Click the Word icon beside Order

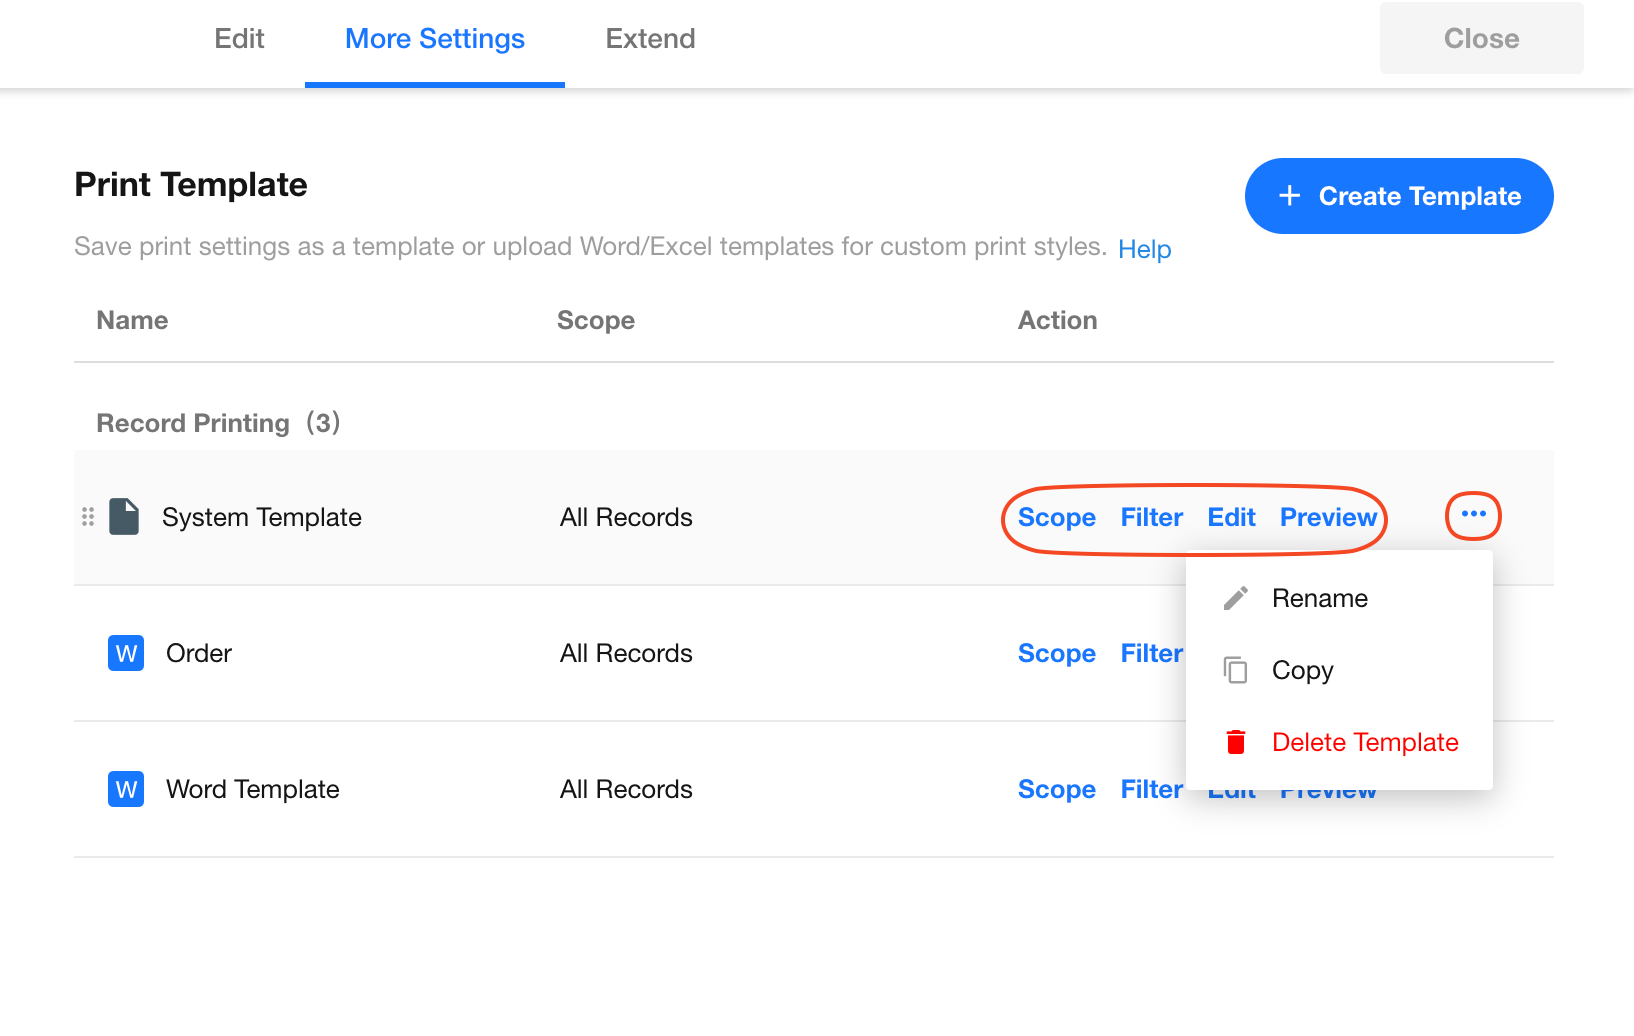[126, 653]
